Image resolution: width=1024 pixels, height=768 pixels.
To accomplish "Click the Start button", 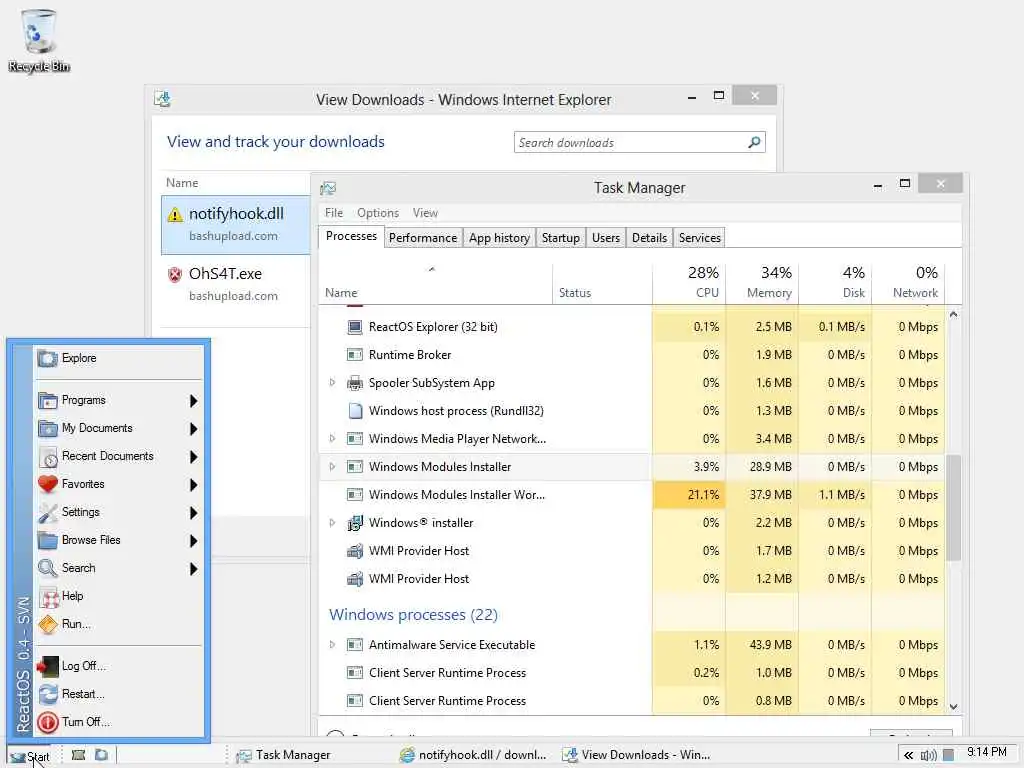I will [29, 756].
